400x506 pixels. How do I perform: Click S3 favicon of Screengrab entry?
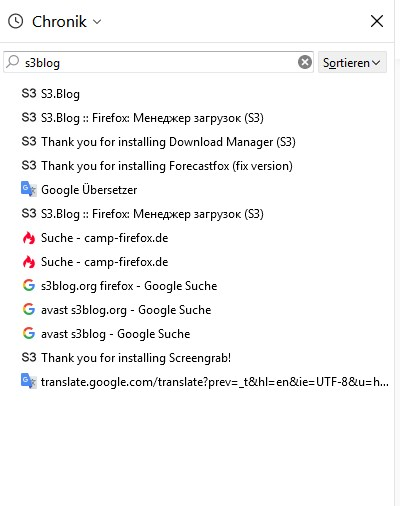tap(29, 358)
